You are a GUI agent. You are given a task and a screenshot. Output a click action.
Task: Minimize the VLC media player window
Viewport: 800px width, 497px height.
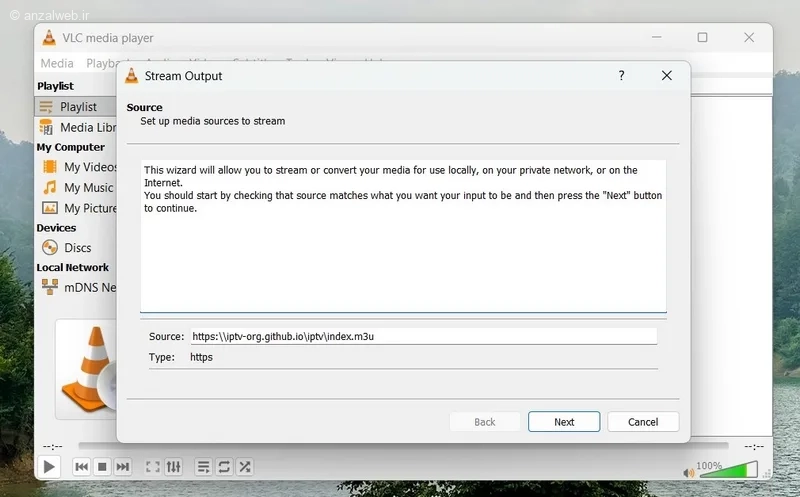(657, 37)
